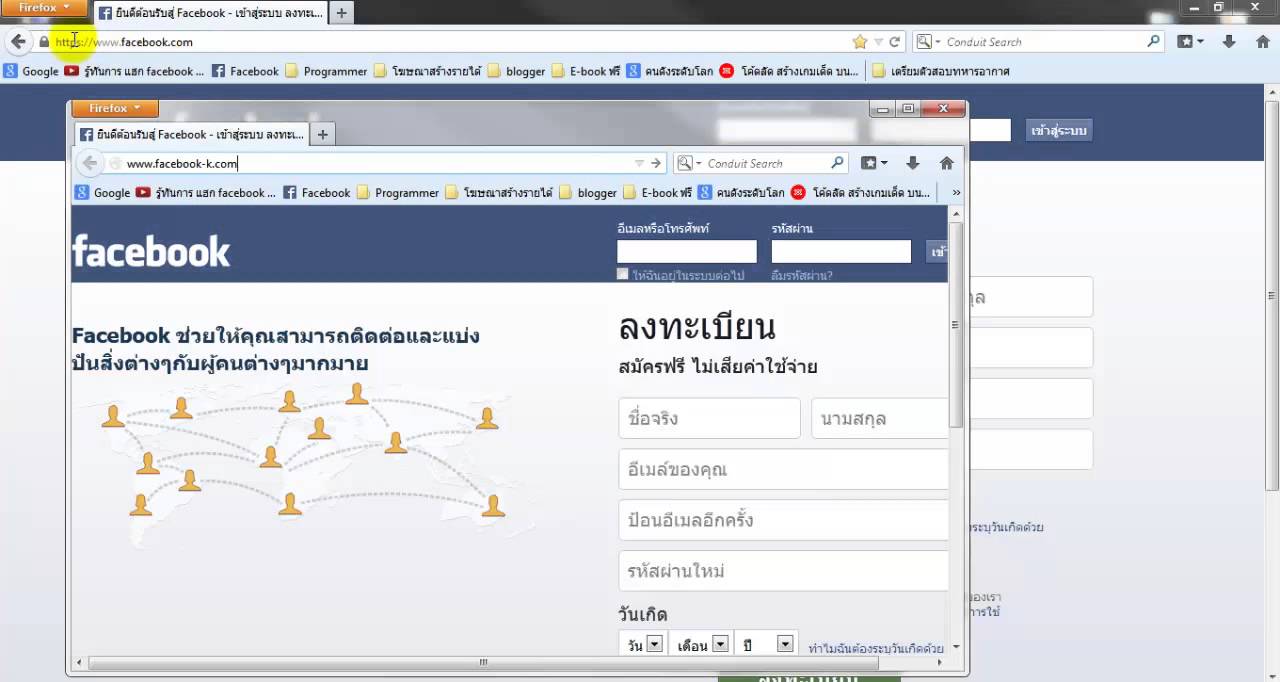This screenshot has width=1280, height=682.
Task: Open Facebook bookmark in back window toolbar
Action: pos(245,71)
